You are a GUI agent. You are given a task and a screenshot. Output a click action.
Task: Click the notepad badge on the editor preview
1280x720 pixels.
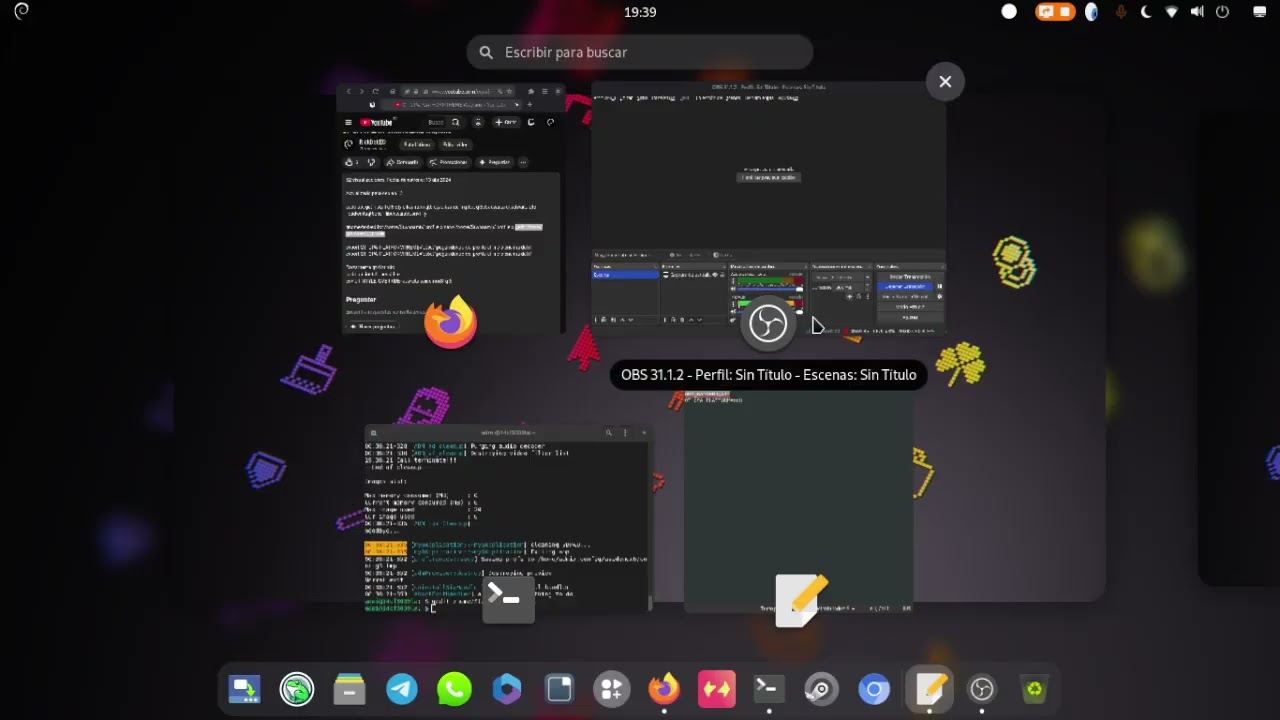(x=802, y=600)
